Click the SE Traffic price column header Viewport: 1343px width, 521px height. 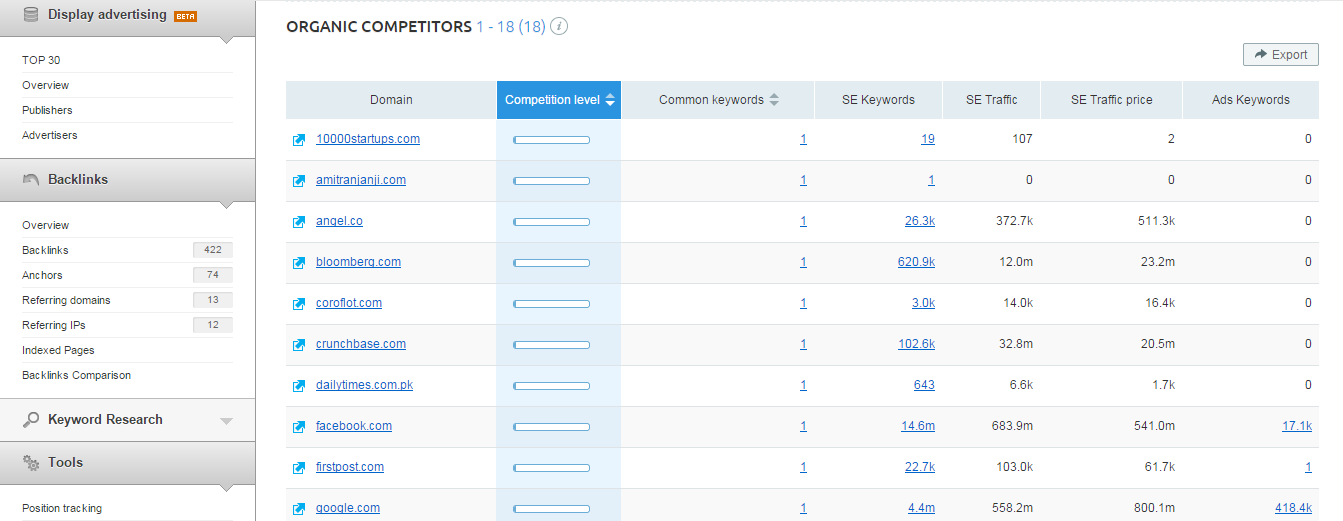tap(1112, 100)
